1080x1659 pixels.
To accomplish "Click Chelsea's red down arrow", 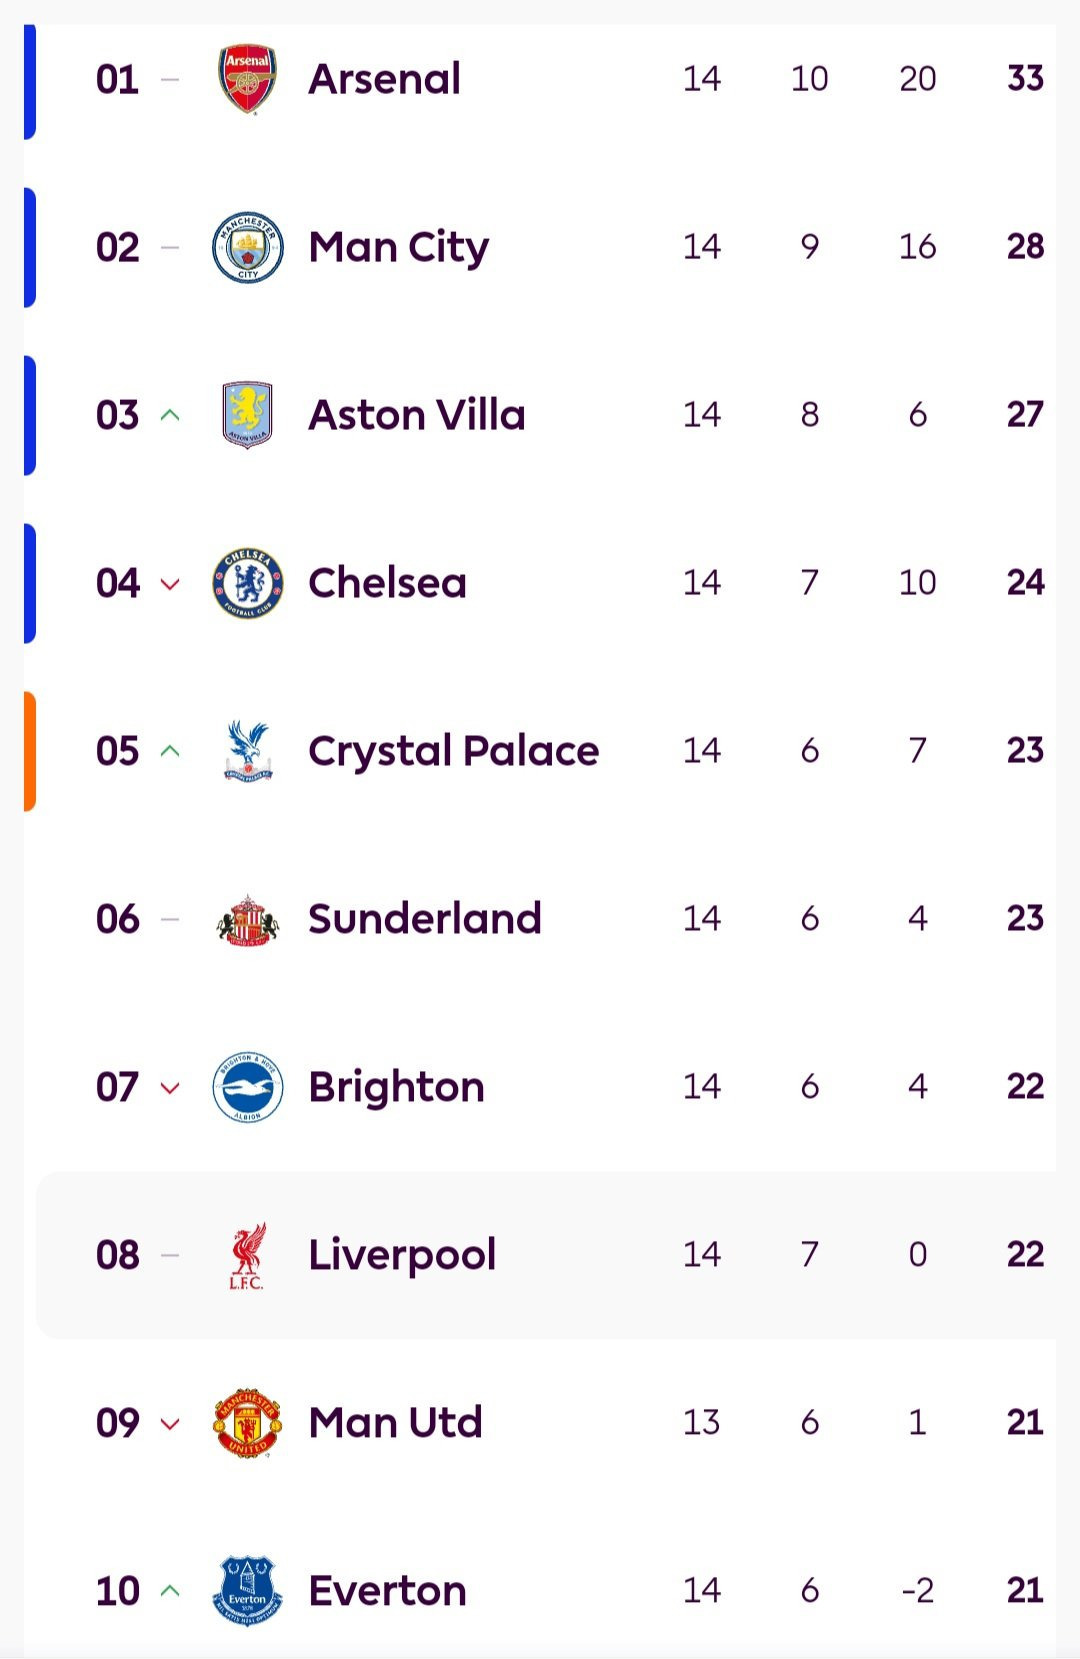I will point(170,584).
